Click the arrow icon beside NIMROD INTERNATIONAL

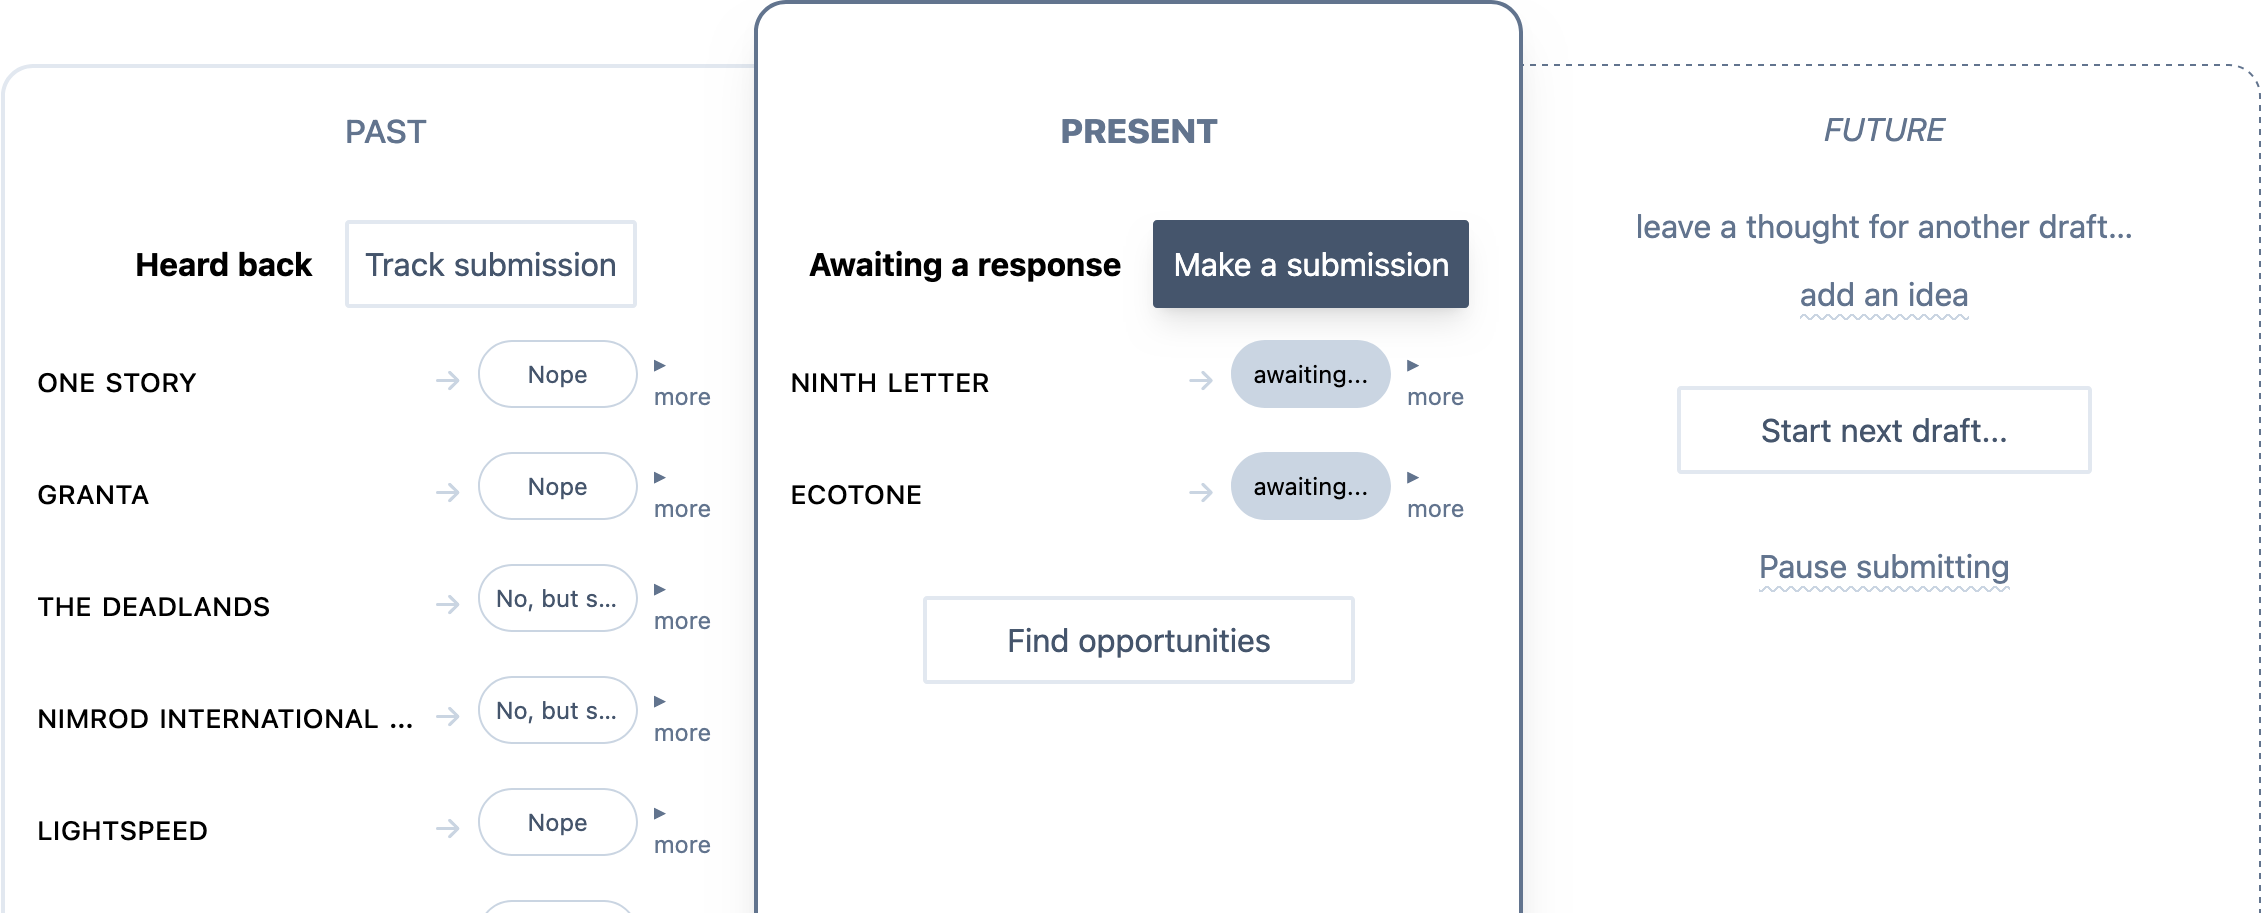pos(447,717)
